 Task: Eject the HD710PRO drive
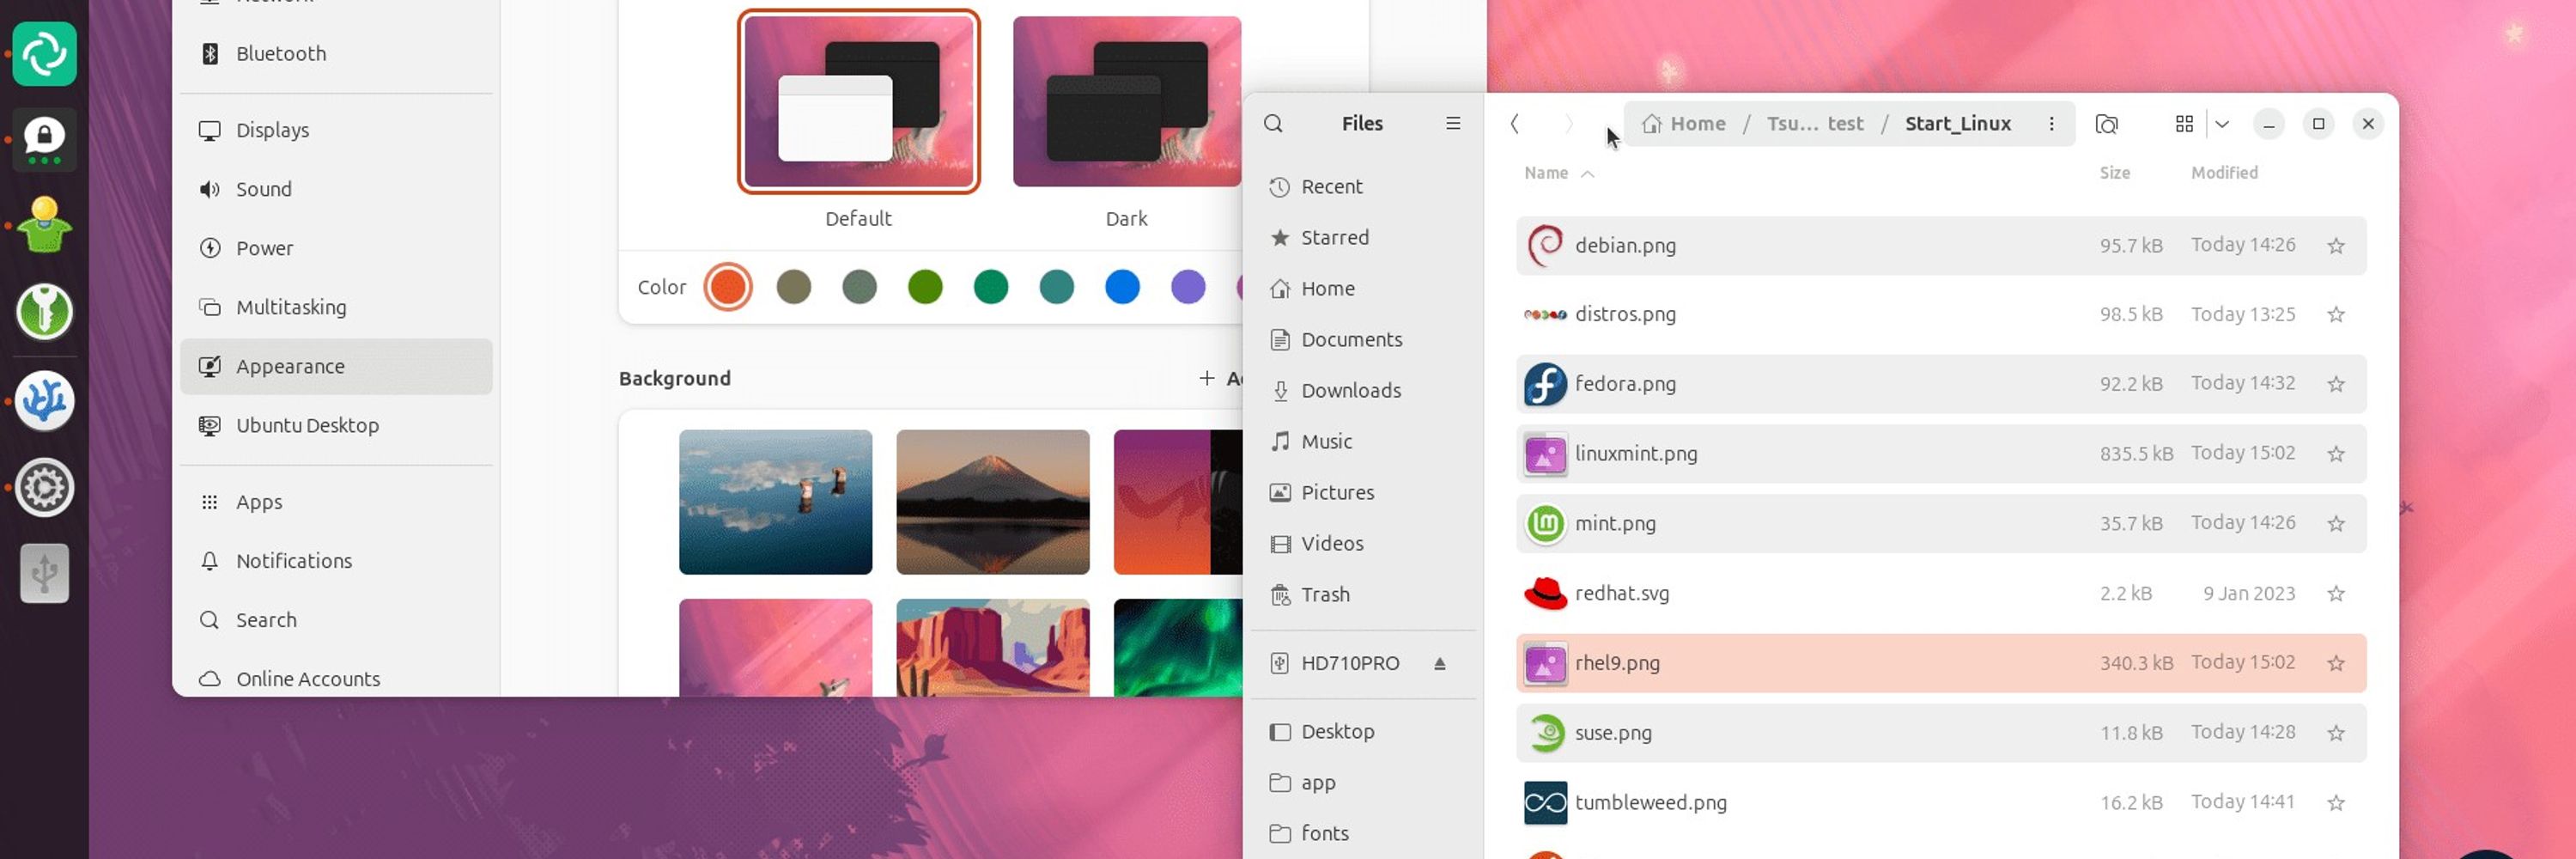click(1440, 664)
